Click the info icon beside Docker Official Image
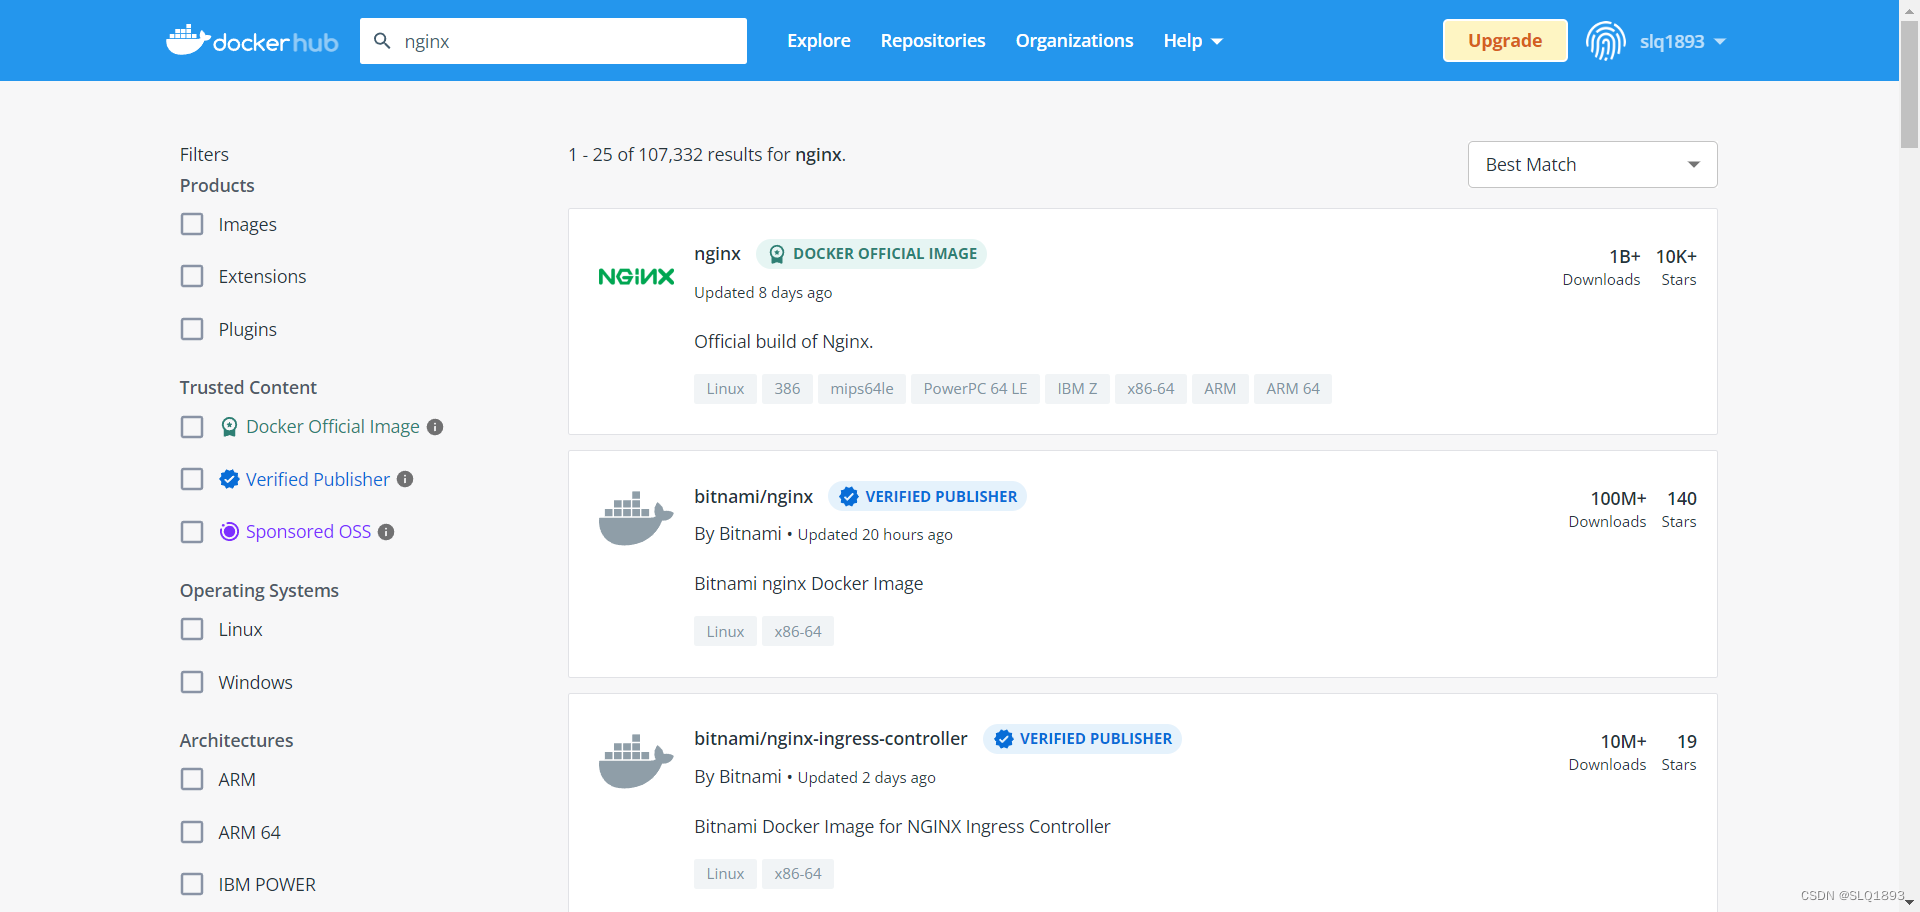Viewport: 1920px width, 912px height. point(435,427)
